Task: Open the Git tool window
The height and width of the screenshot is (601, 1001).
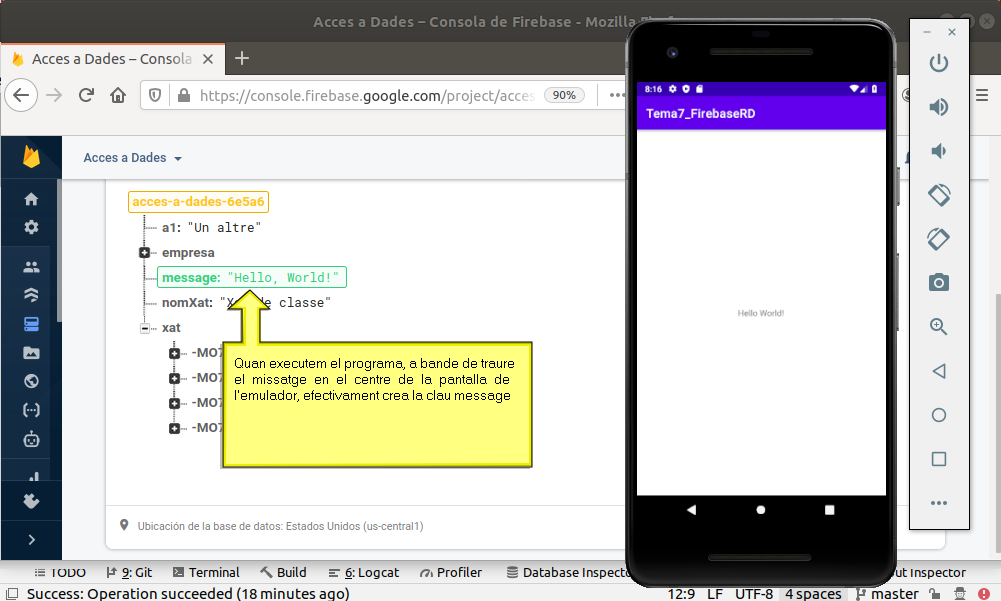Action: pos(129,573)
